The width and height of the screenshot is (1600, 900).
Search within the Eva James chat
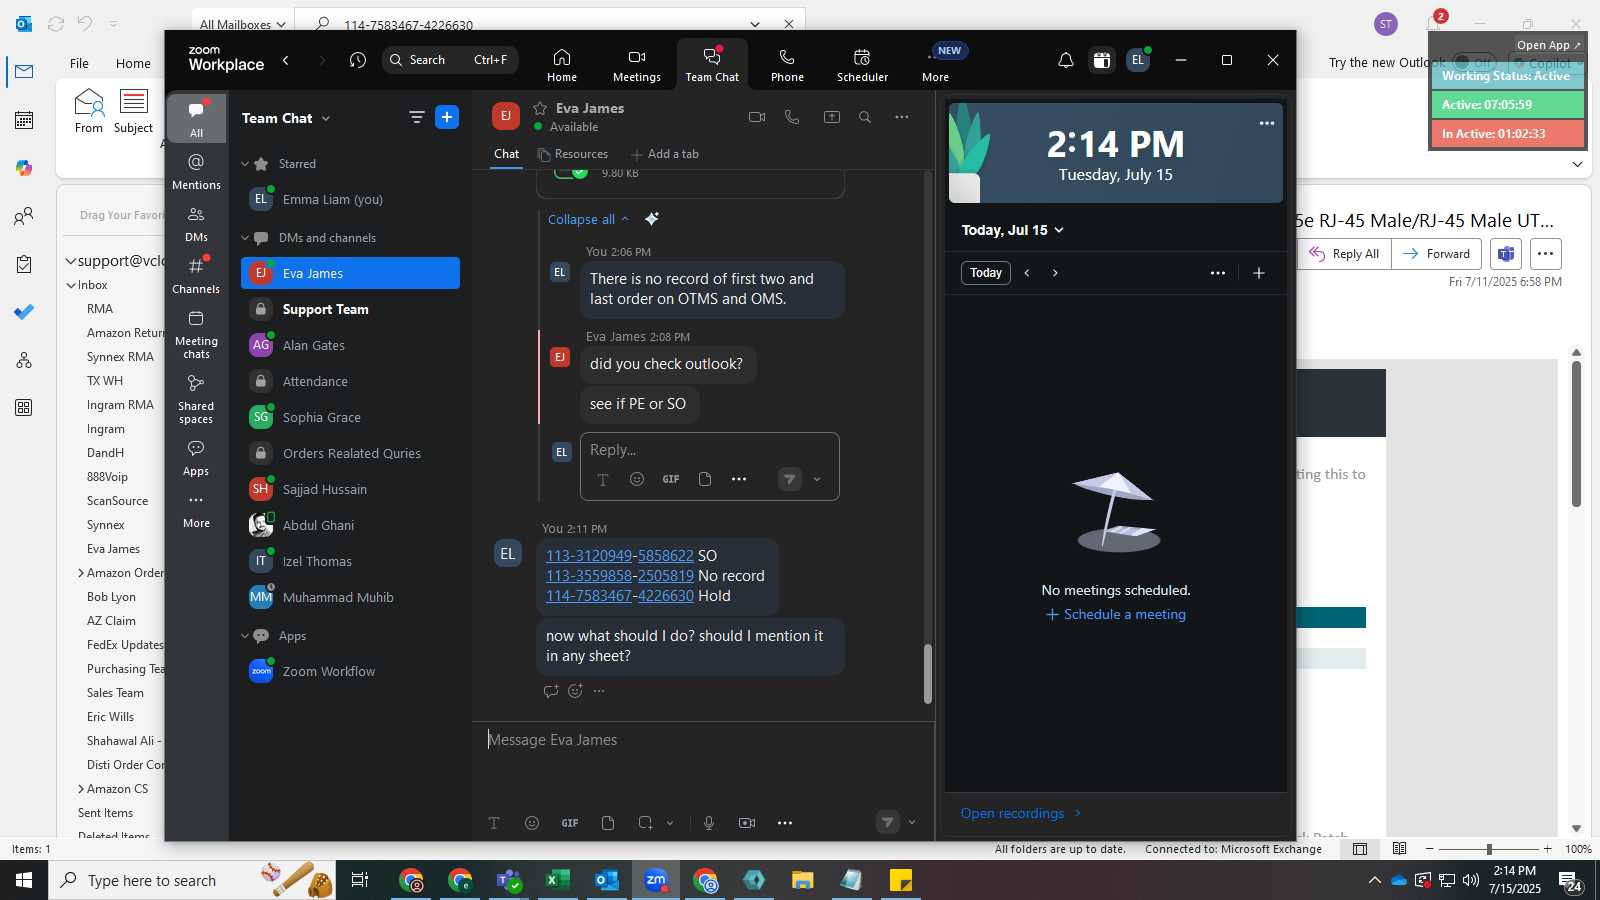point(865,117)
